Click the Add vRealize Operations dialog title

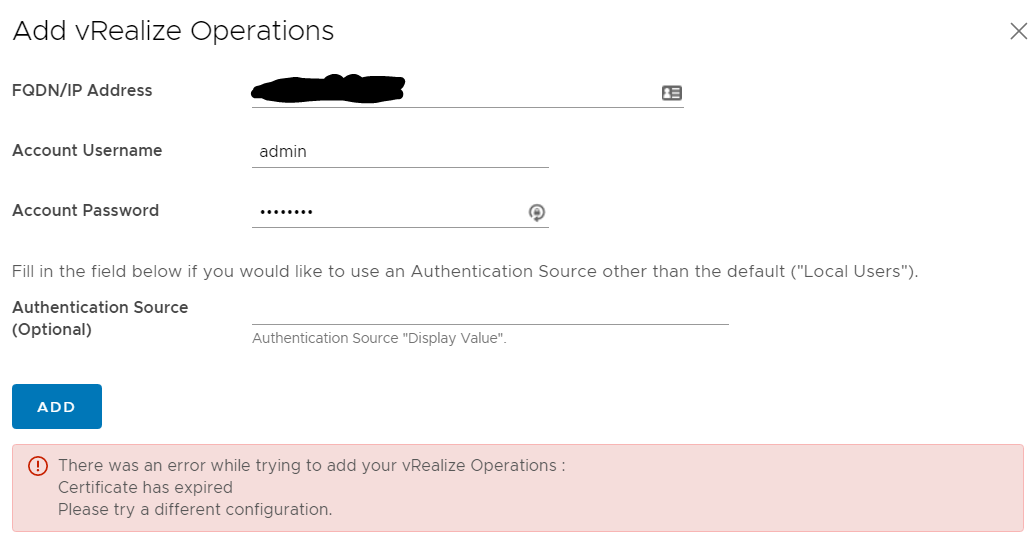coord(173,31)
